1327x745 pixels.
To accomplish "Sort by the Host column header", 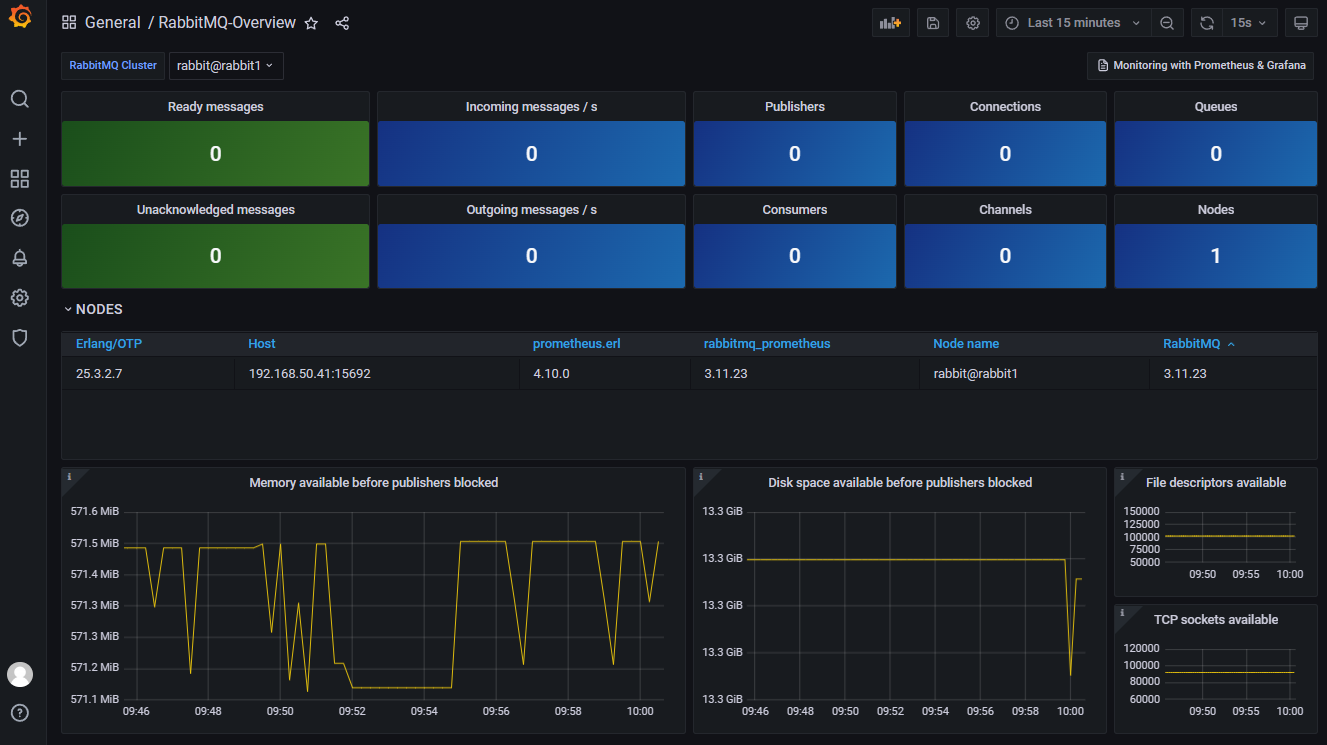I will (x=262, y=344).
